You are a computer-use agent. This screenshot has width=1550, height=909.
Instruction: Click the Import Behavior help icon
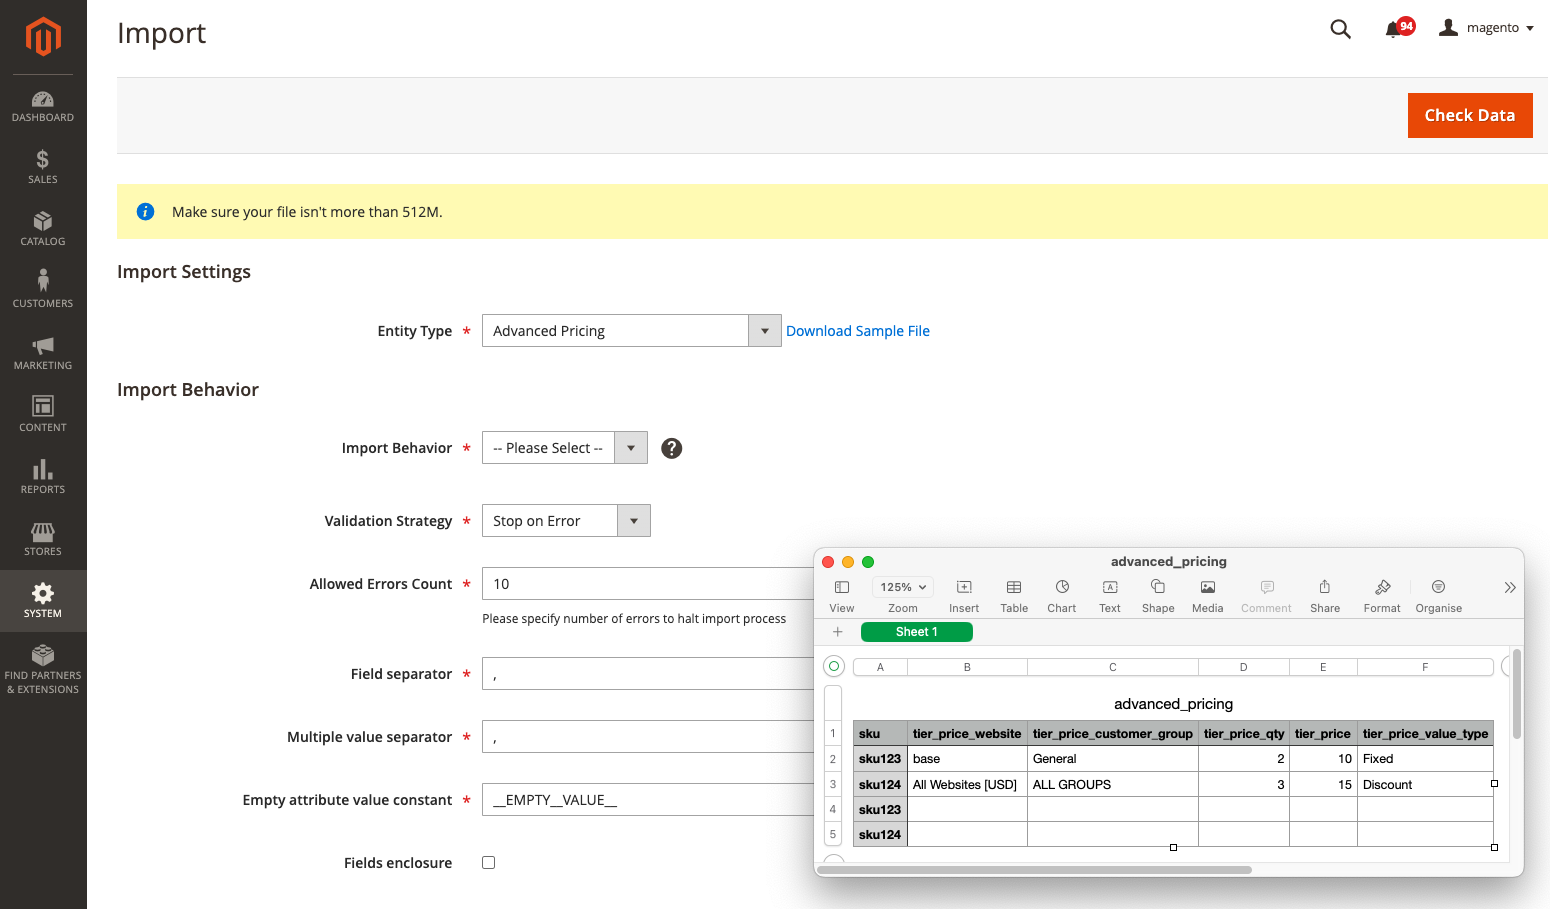(672, 448)
